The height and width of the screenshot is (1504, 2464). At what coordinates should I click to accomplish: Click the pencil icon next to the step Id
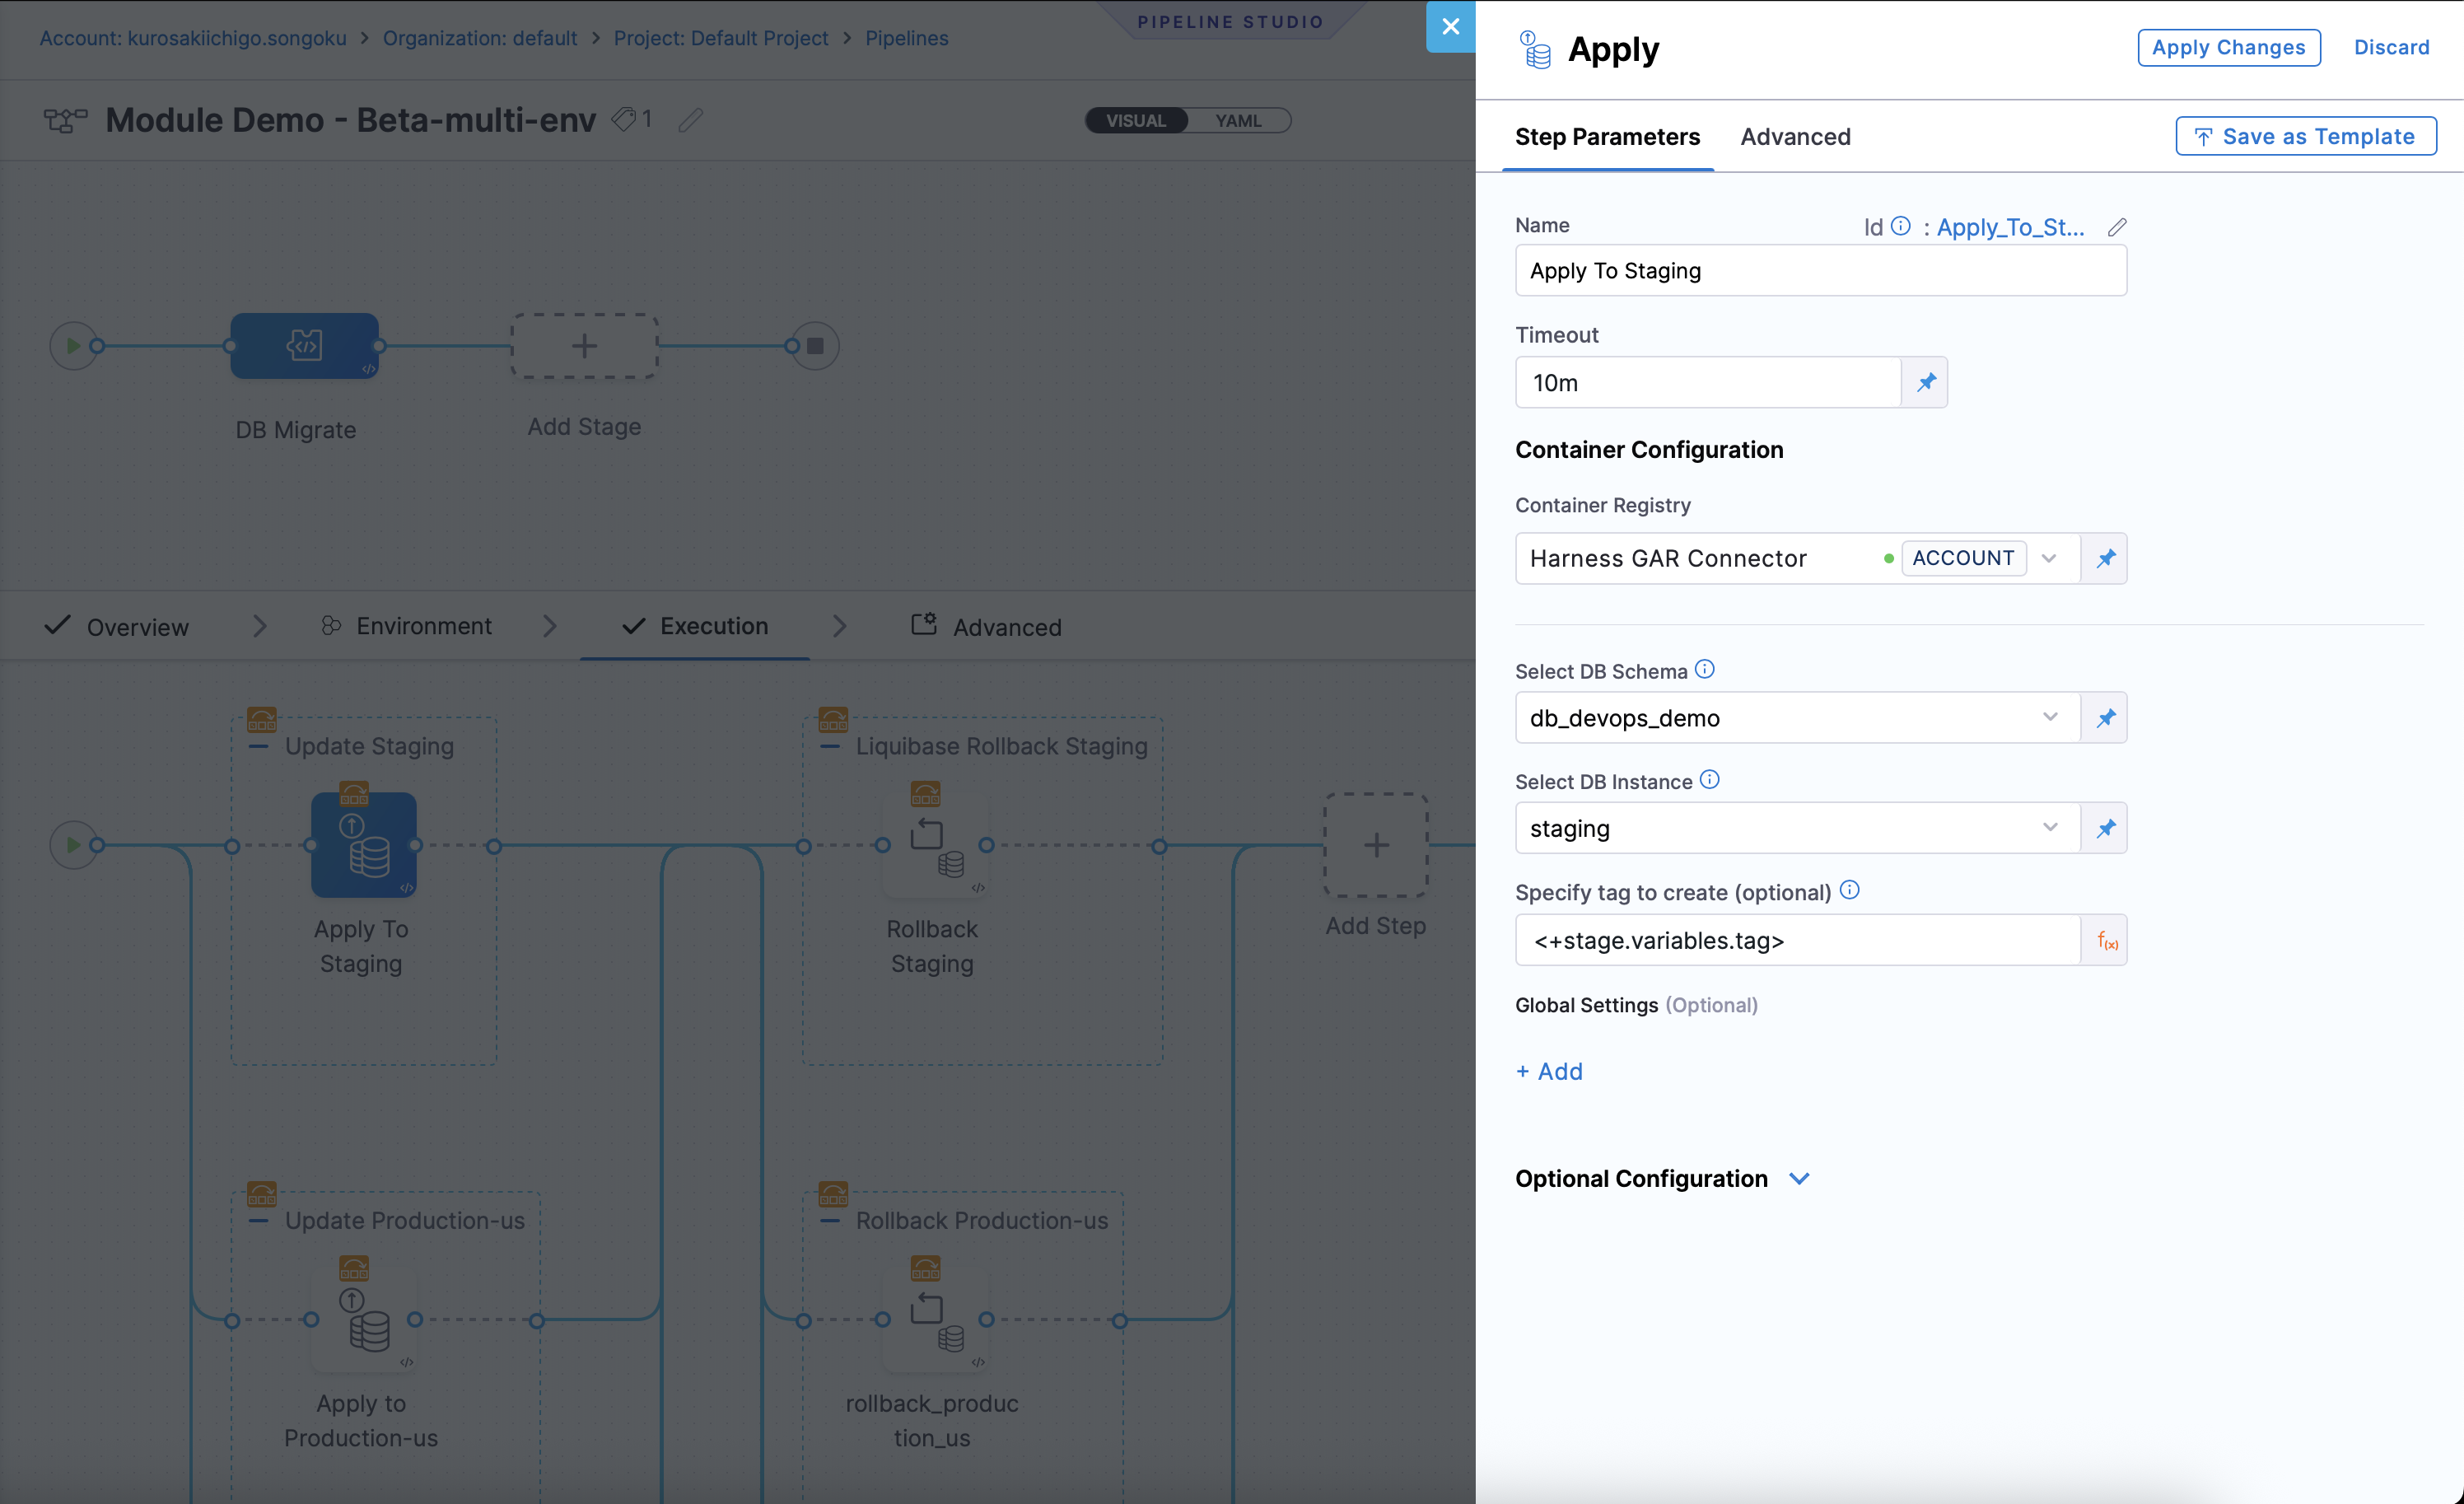pos(2117,227)
